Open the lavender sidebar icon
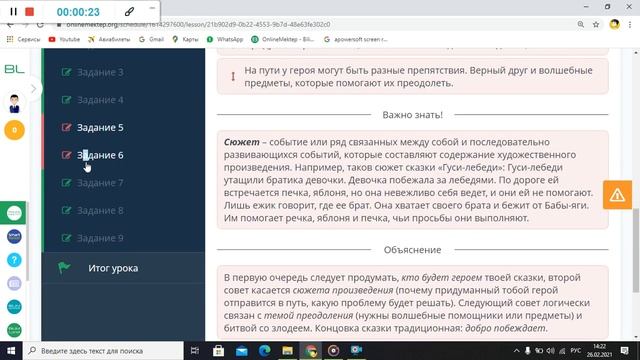Screen dimensions: 640x360 click(x=14, y=283)
